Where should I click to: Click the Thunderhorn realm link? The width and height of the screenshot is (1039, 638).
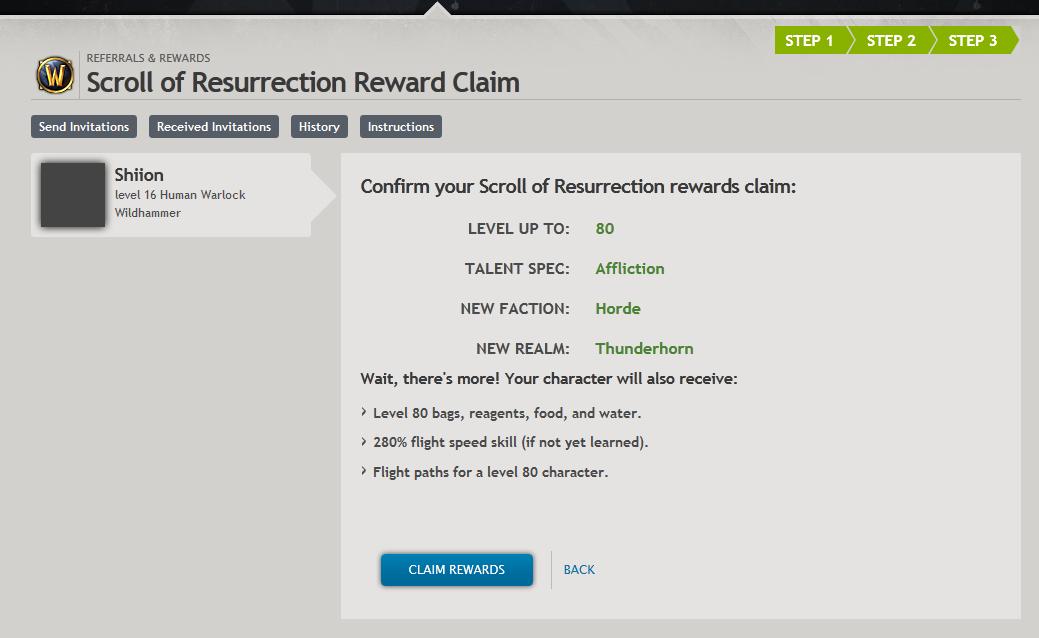(644, 348)
